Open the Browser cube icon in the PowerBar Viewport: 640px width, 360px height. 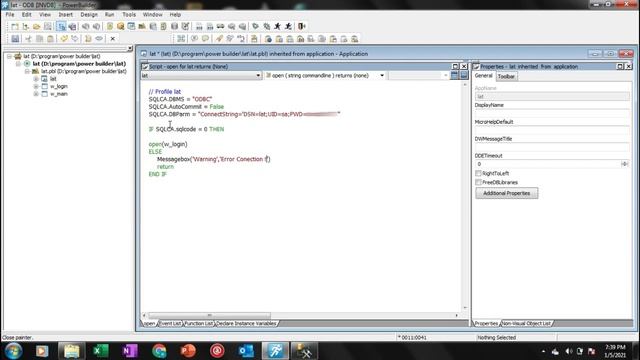[120, 27]
